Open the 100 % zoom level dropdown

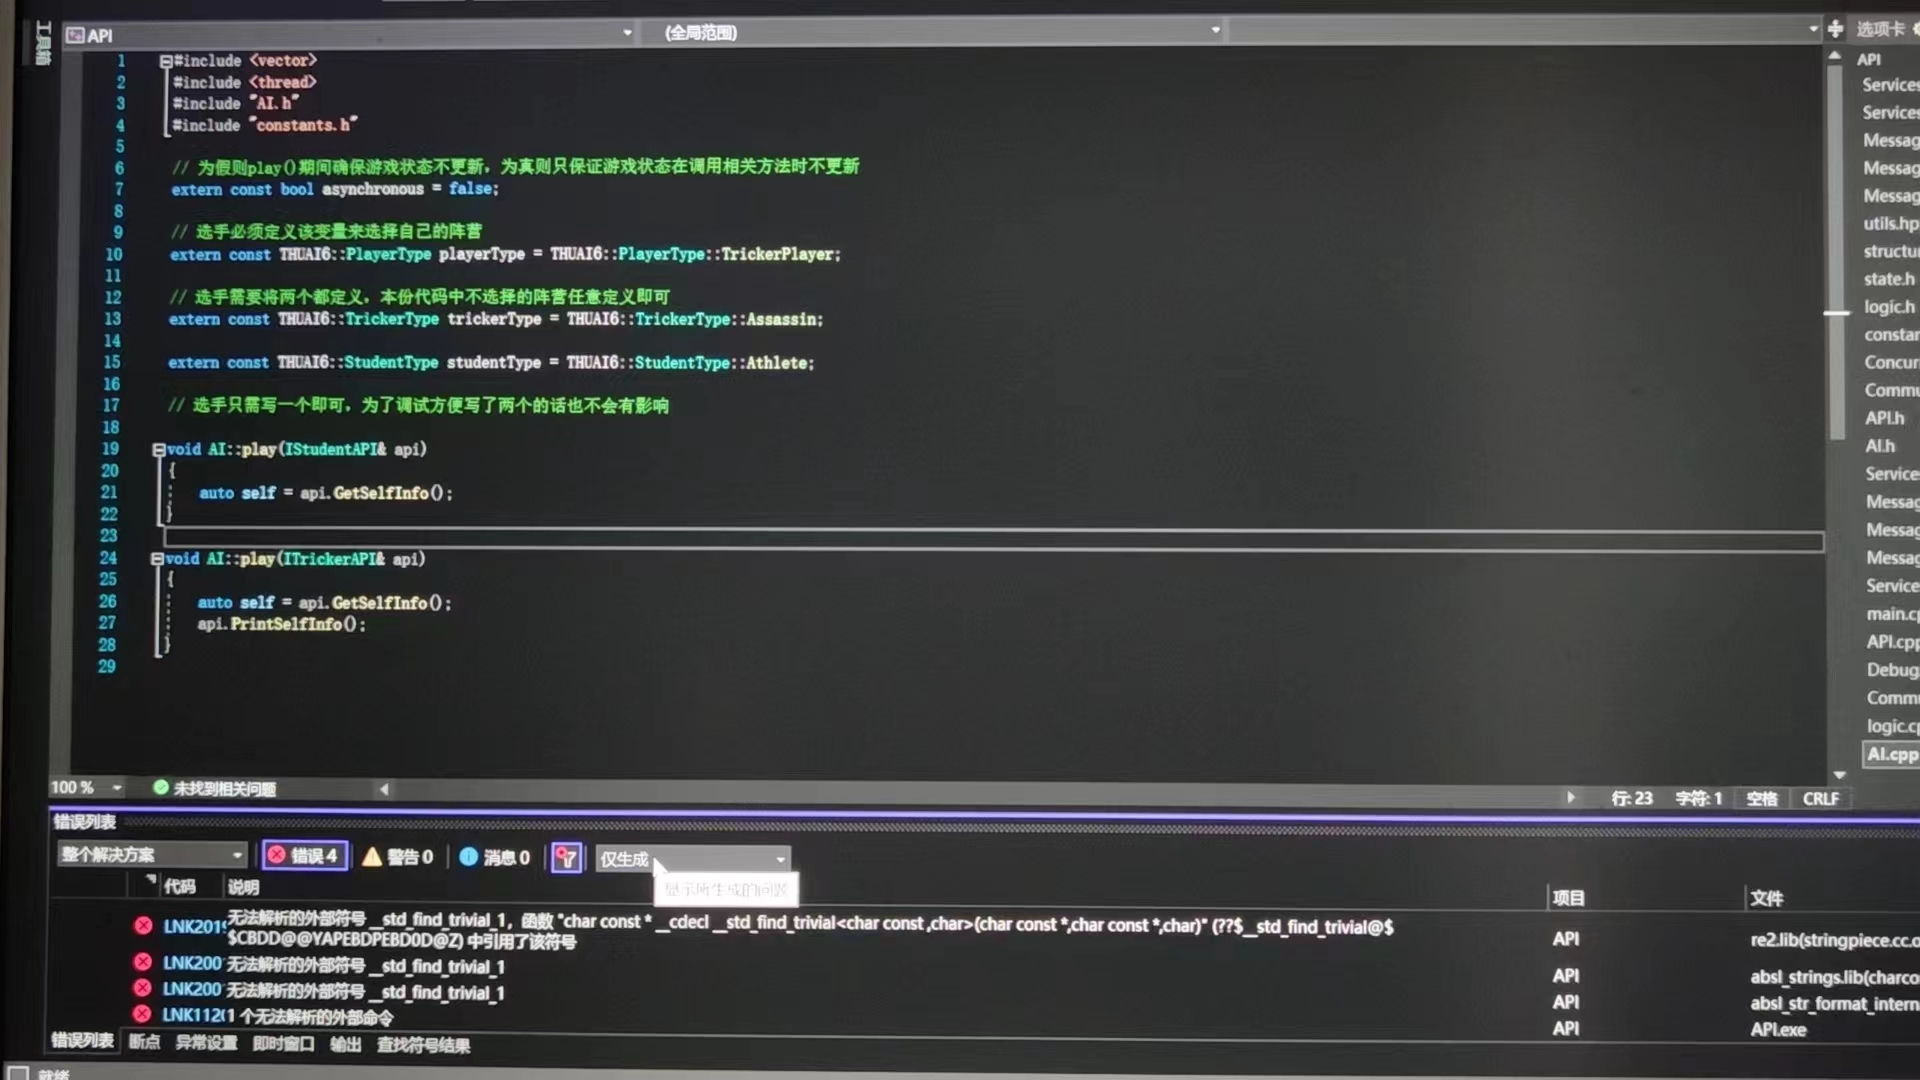[117, 788]
